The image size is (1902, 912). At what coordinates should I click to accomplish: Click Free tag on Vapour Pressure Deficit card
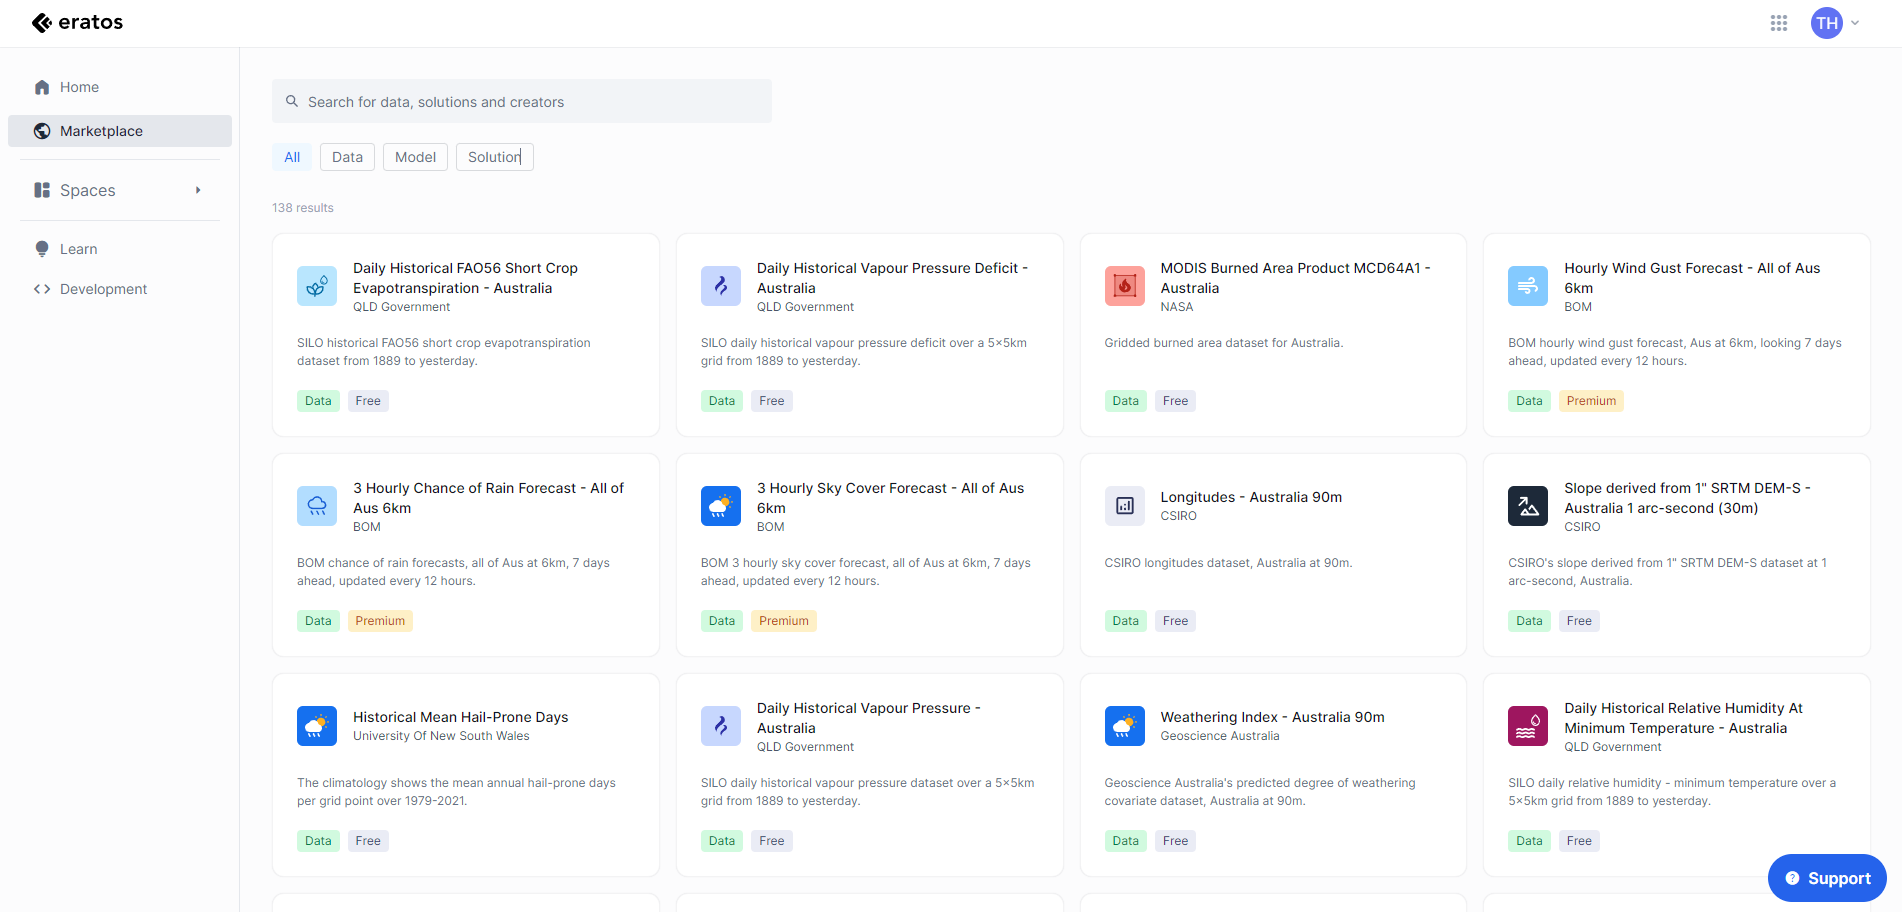(771, 401)
